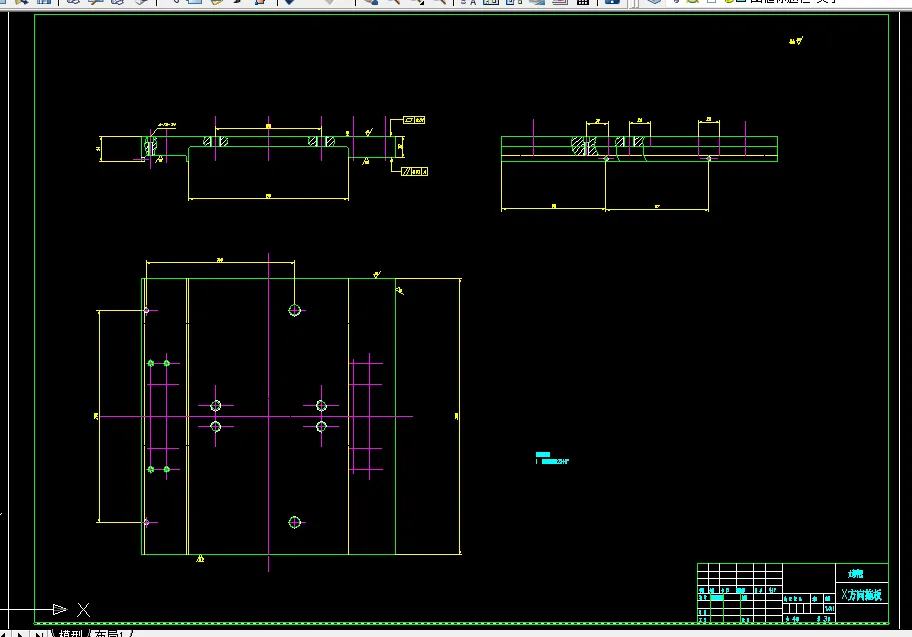The image size is (912, 637).
Task: Switch to the 布局1 layout tab
Action: (x=109, y=633)
